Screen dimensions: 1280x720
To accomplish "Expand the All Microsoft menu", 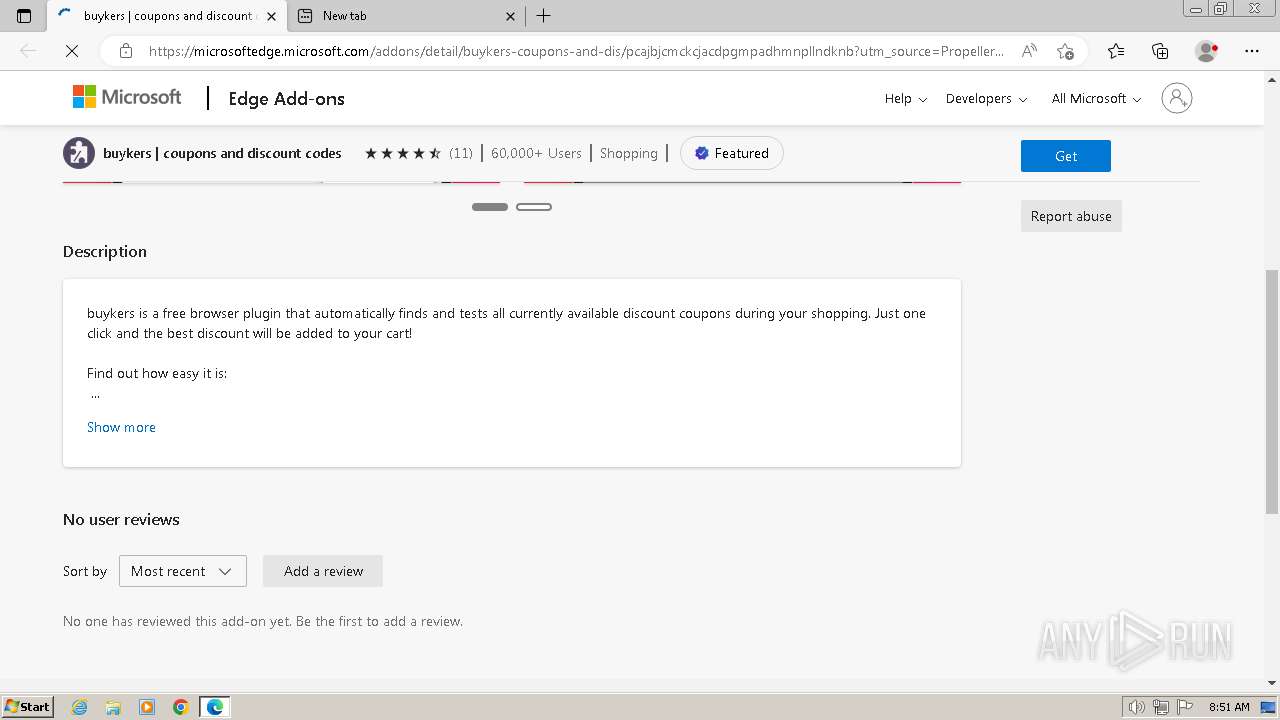I will coord(1096,98).
